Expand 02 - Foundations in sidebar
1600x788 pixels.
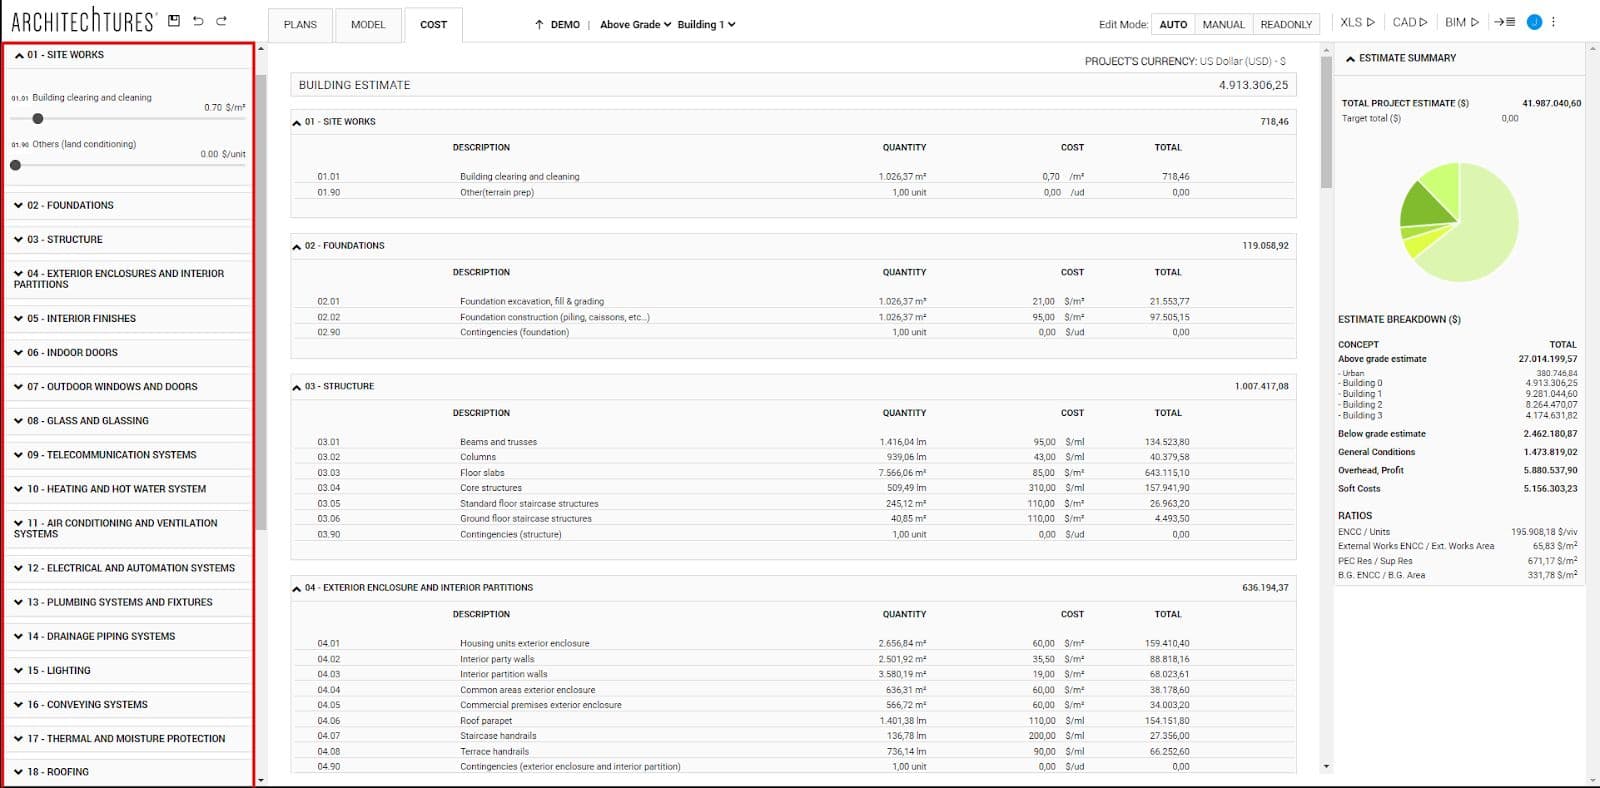128,205
